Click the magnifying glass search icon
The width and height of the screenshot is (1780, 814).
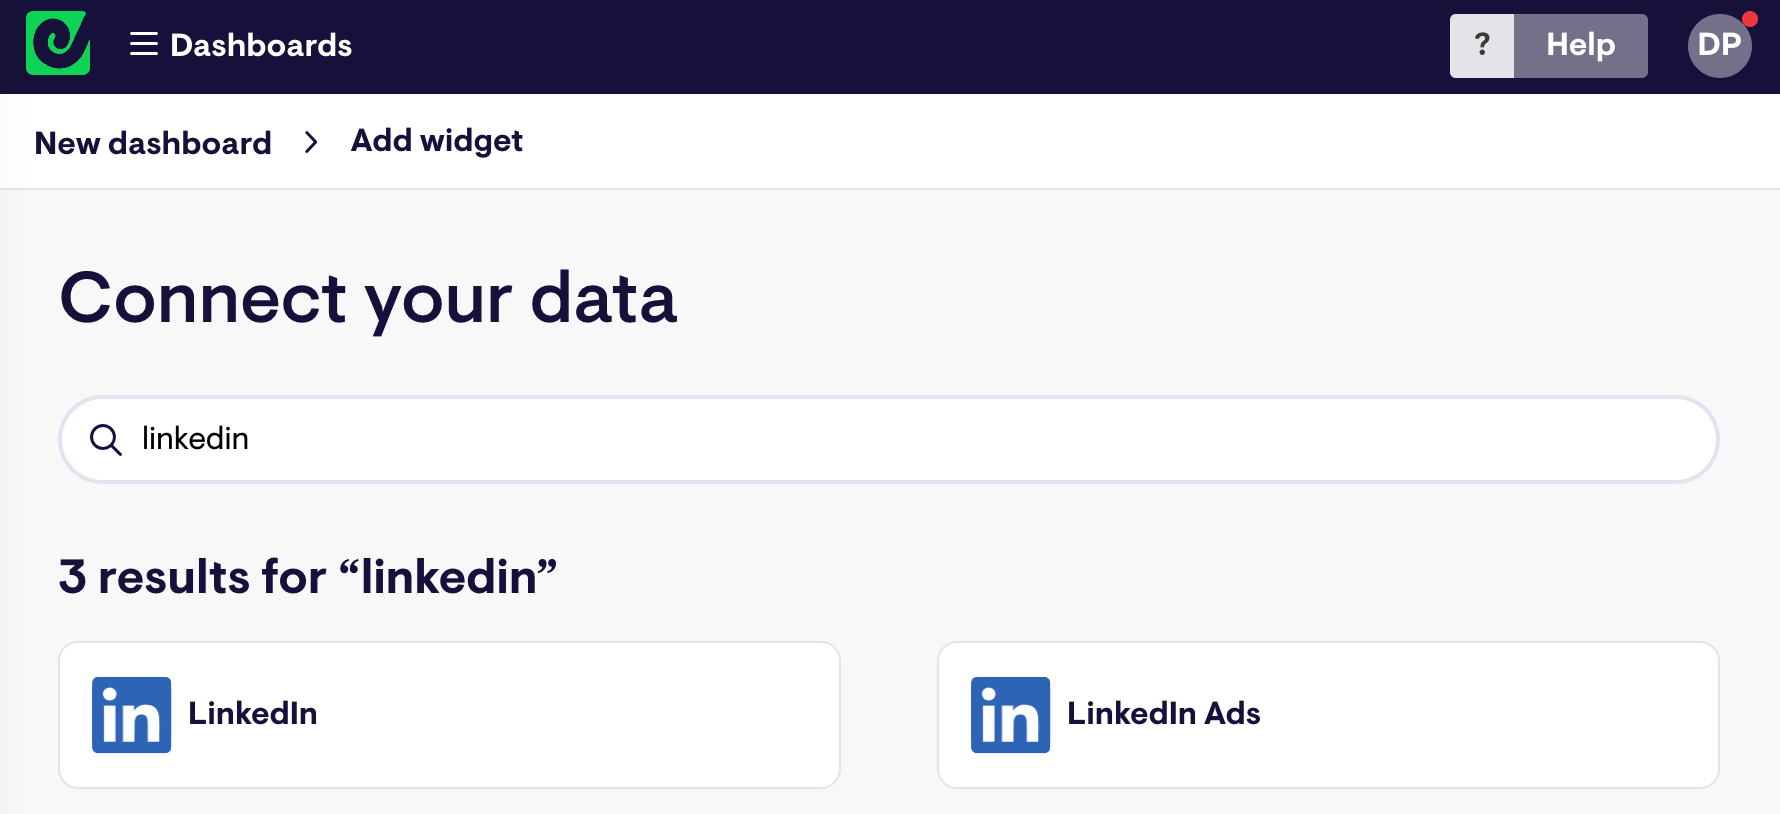click(105, 439)
